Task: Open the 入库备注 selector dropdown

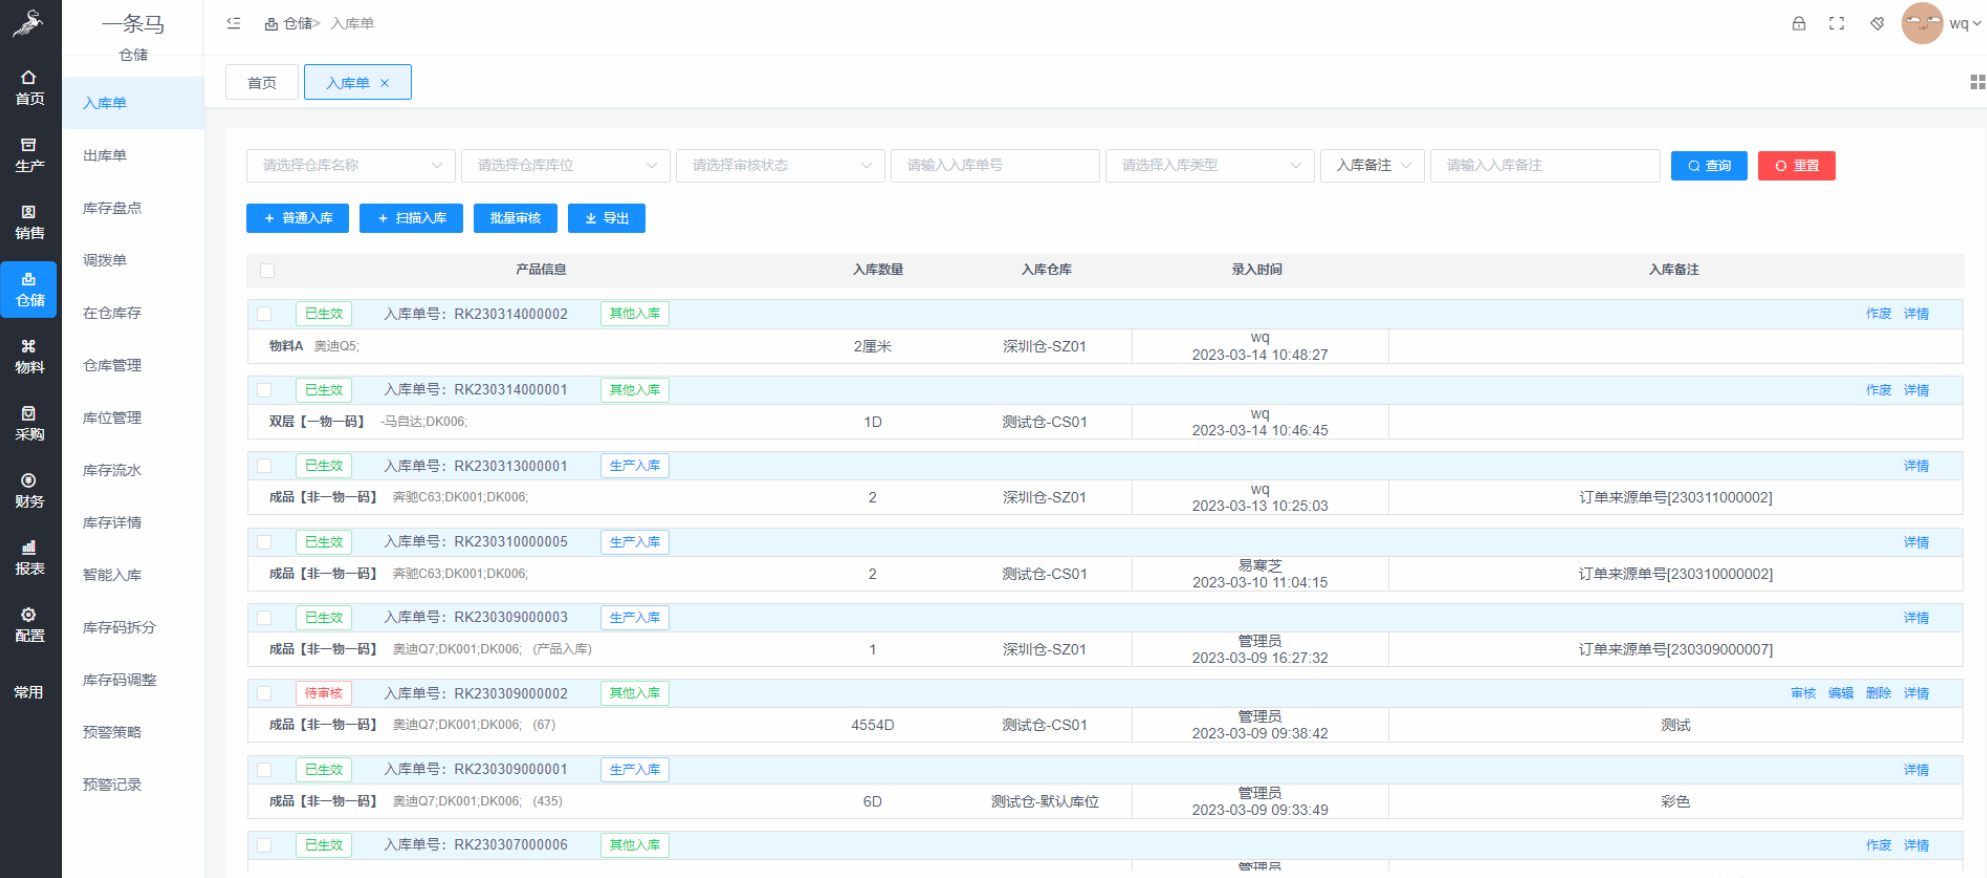Action: [1373, 165]
